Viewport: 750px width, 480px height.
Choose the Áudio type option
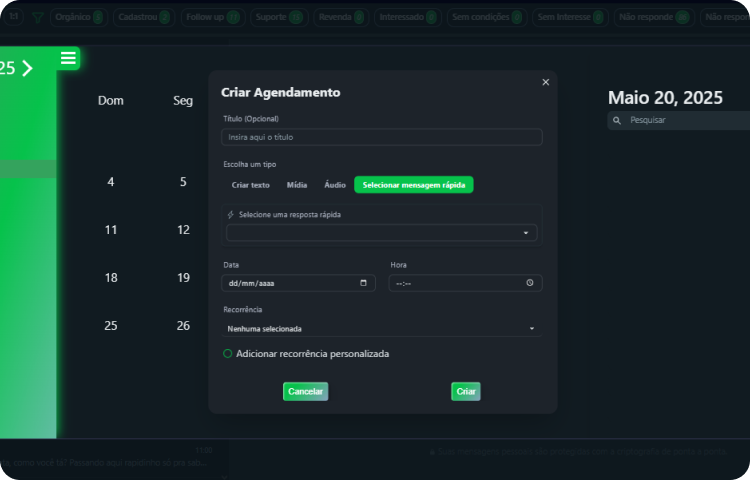pos(335,185)
